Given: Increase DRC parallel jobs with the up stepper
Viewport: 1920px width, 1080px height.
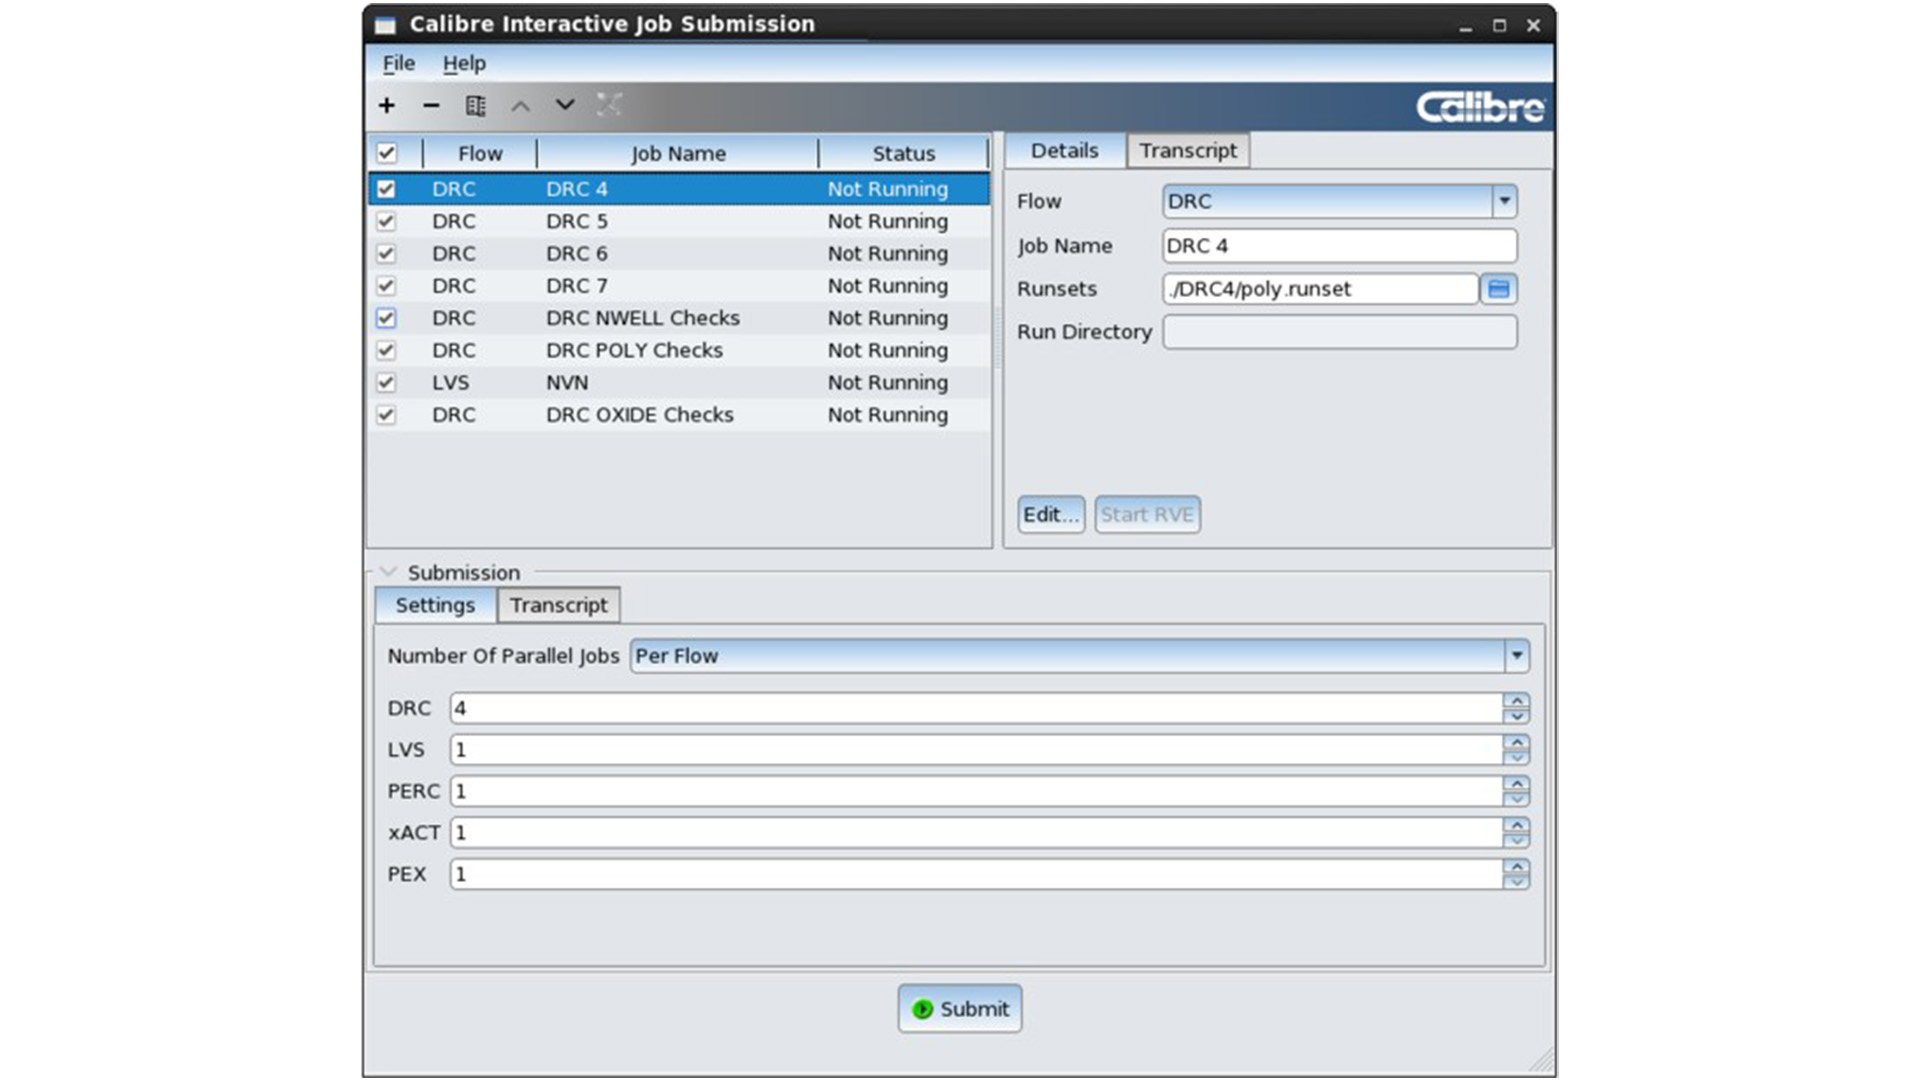Looking at the screenshot, I should point(1516,701).
